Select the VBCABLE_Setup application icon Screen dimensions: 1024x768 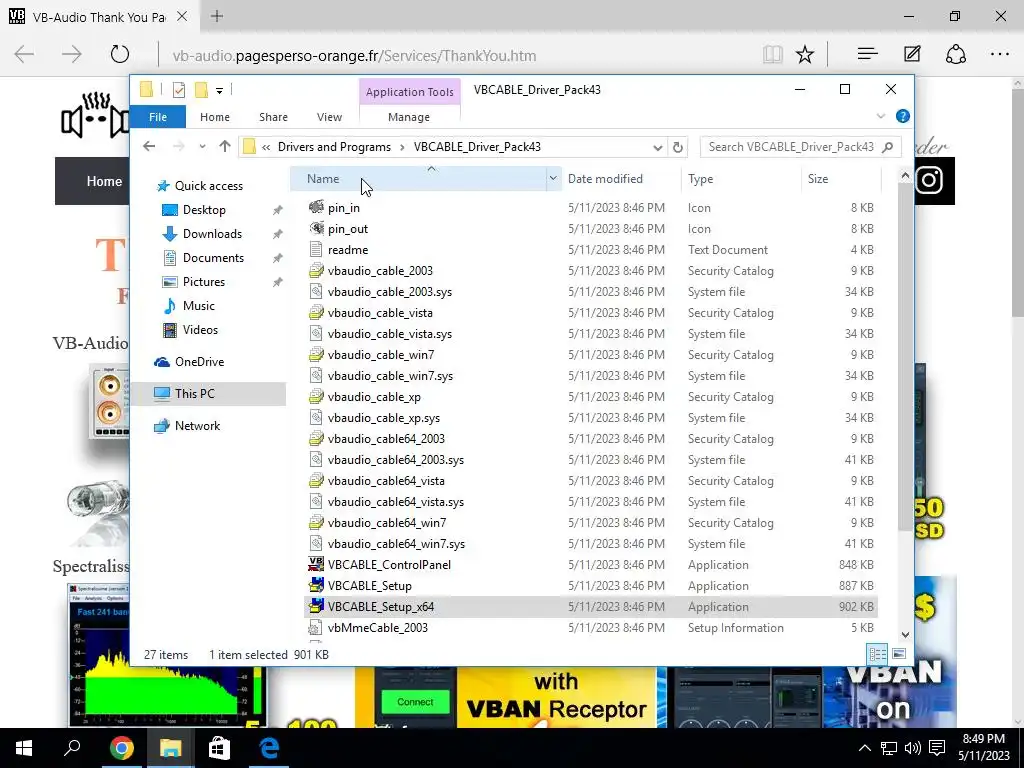316,585
